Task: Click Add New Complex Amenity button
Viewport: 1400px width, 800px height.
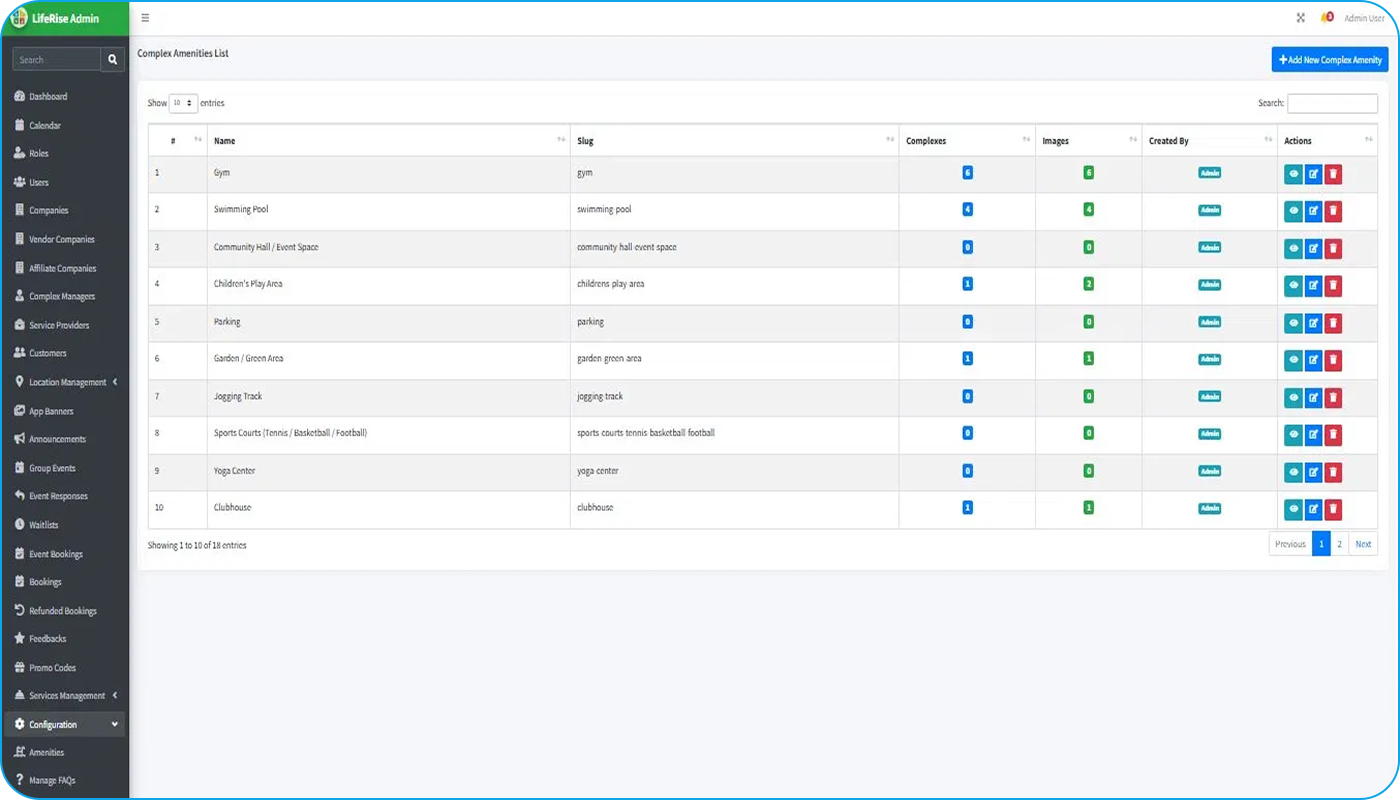Action: [1330, 60]
